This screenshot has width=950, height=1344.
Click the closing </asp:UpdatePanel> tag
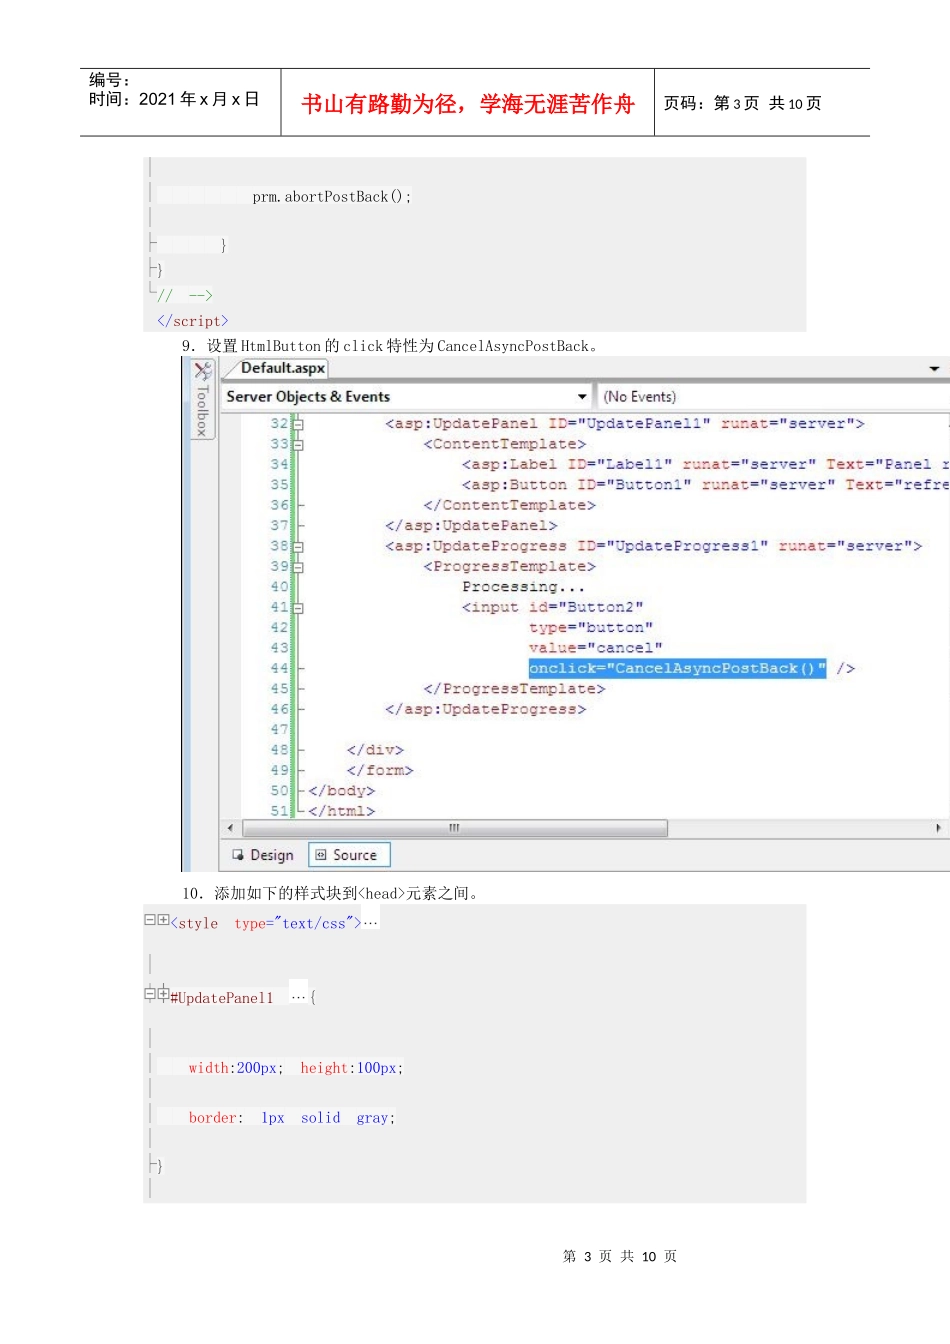point(471,526)
